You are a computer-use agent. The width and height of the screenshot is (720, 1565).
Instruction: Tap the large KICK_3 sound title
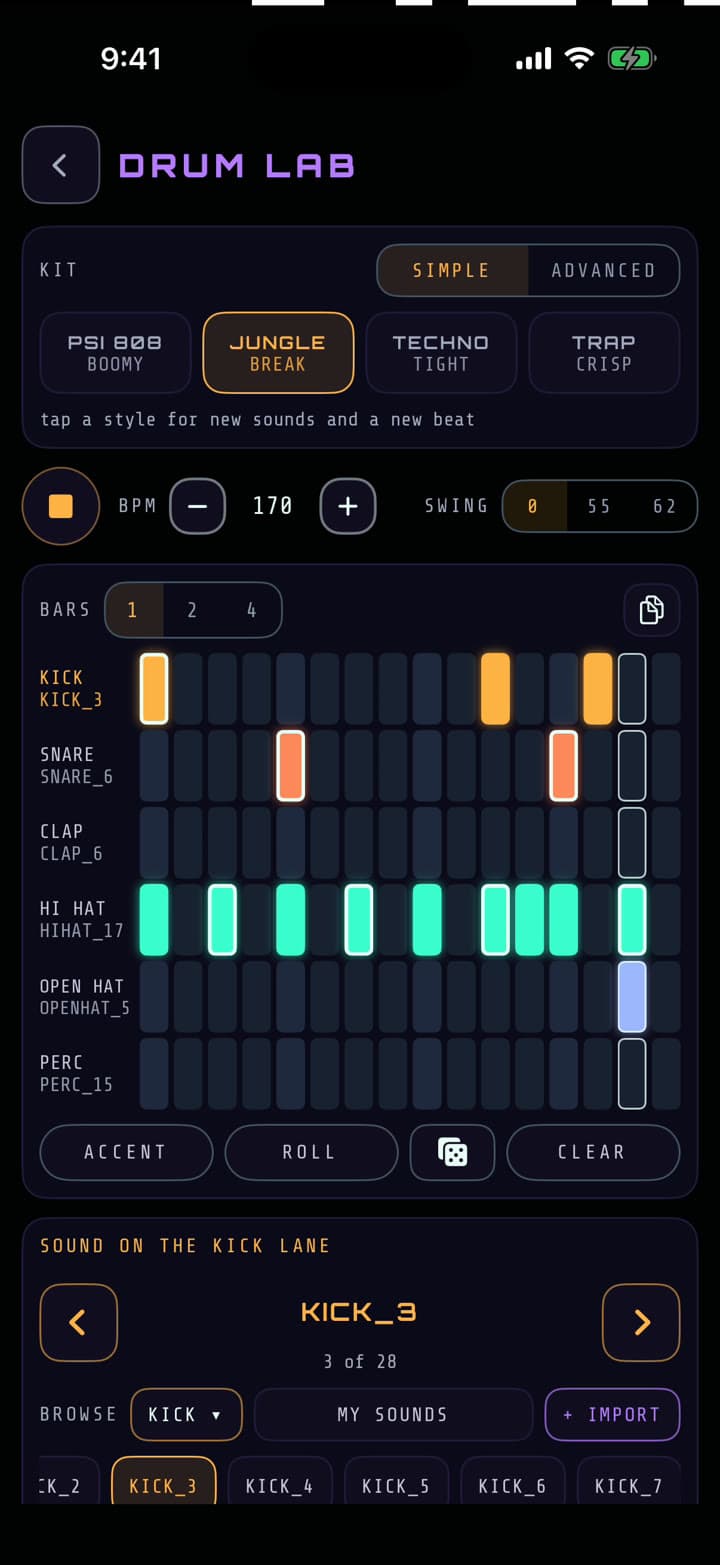(x=359, y=1311)
